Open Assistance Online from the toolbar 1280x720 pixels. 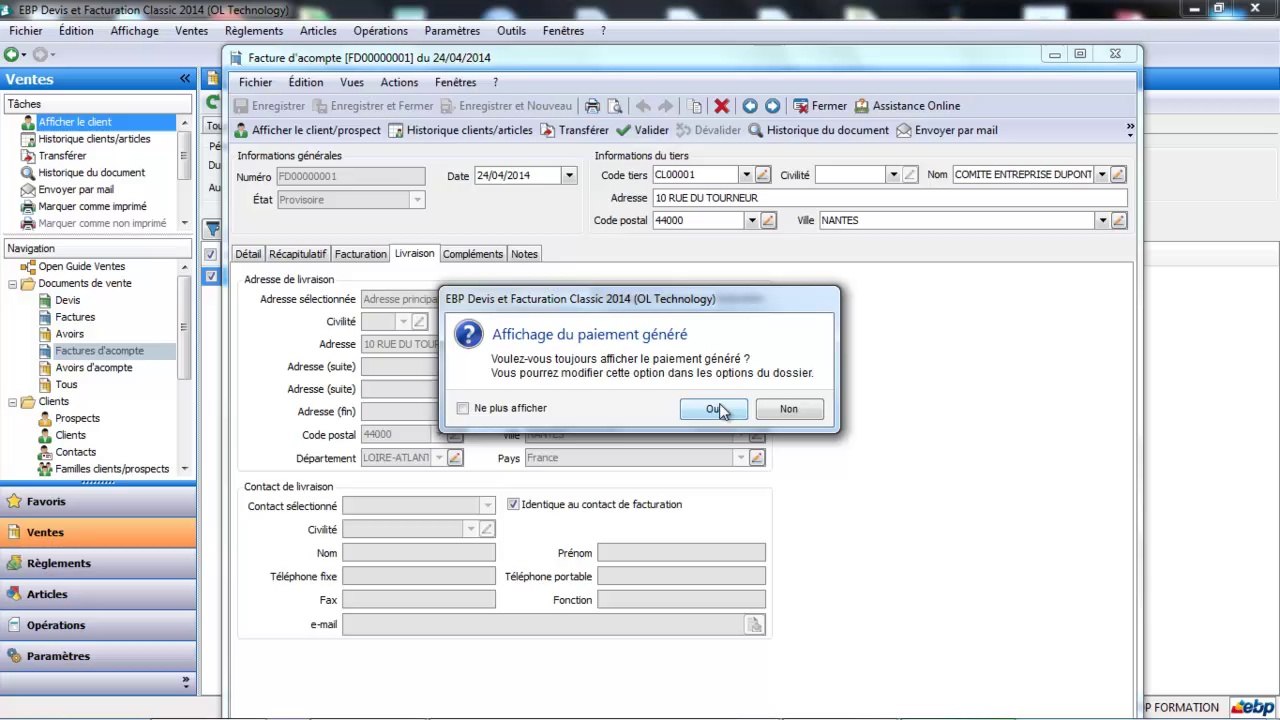[906, 106]
